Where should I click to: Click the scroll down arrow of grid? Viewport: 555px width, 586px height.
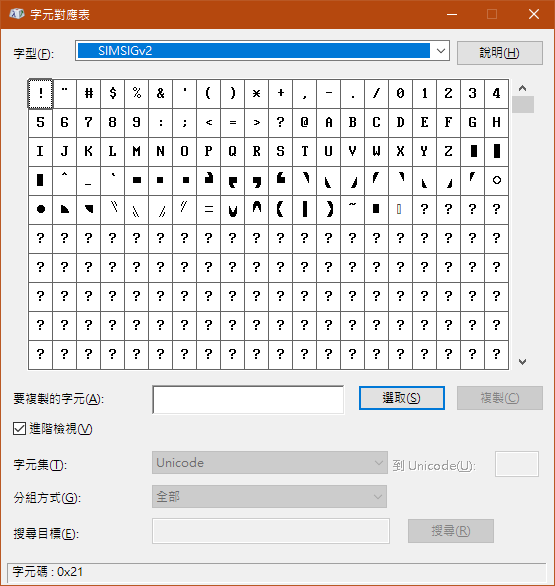click(x=522, y=361)
